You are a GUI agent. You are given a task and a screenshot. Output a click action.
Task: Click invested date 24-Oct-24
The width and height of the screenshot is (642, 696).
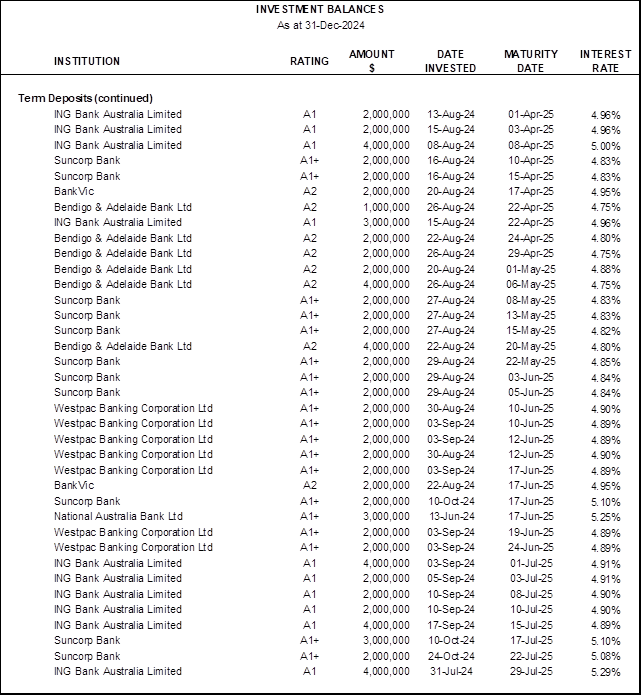tap(451, 657)
